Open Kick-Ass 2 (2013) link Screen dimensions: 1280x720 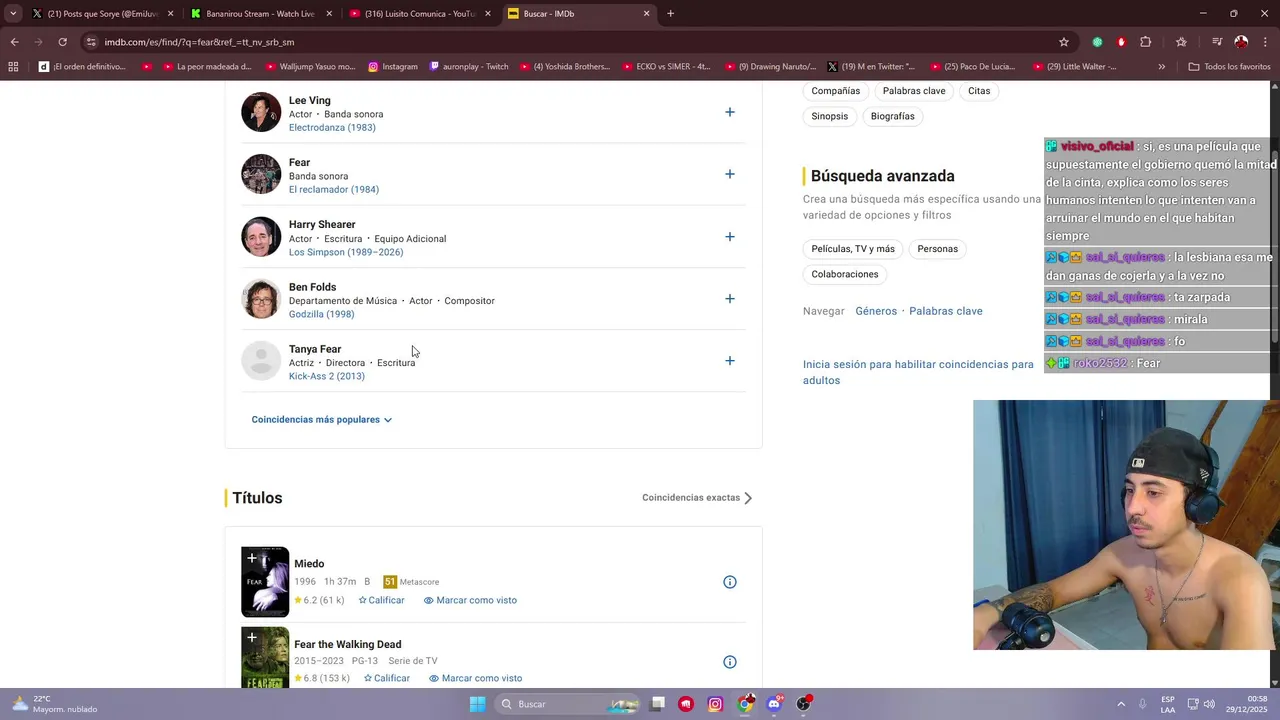coord(327,376)
